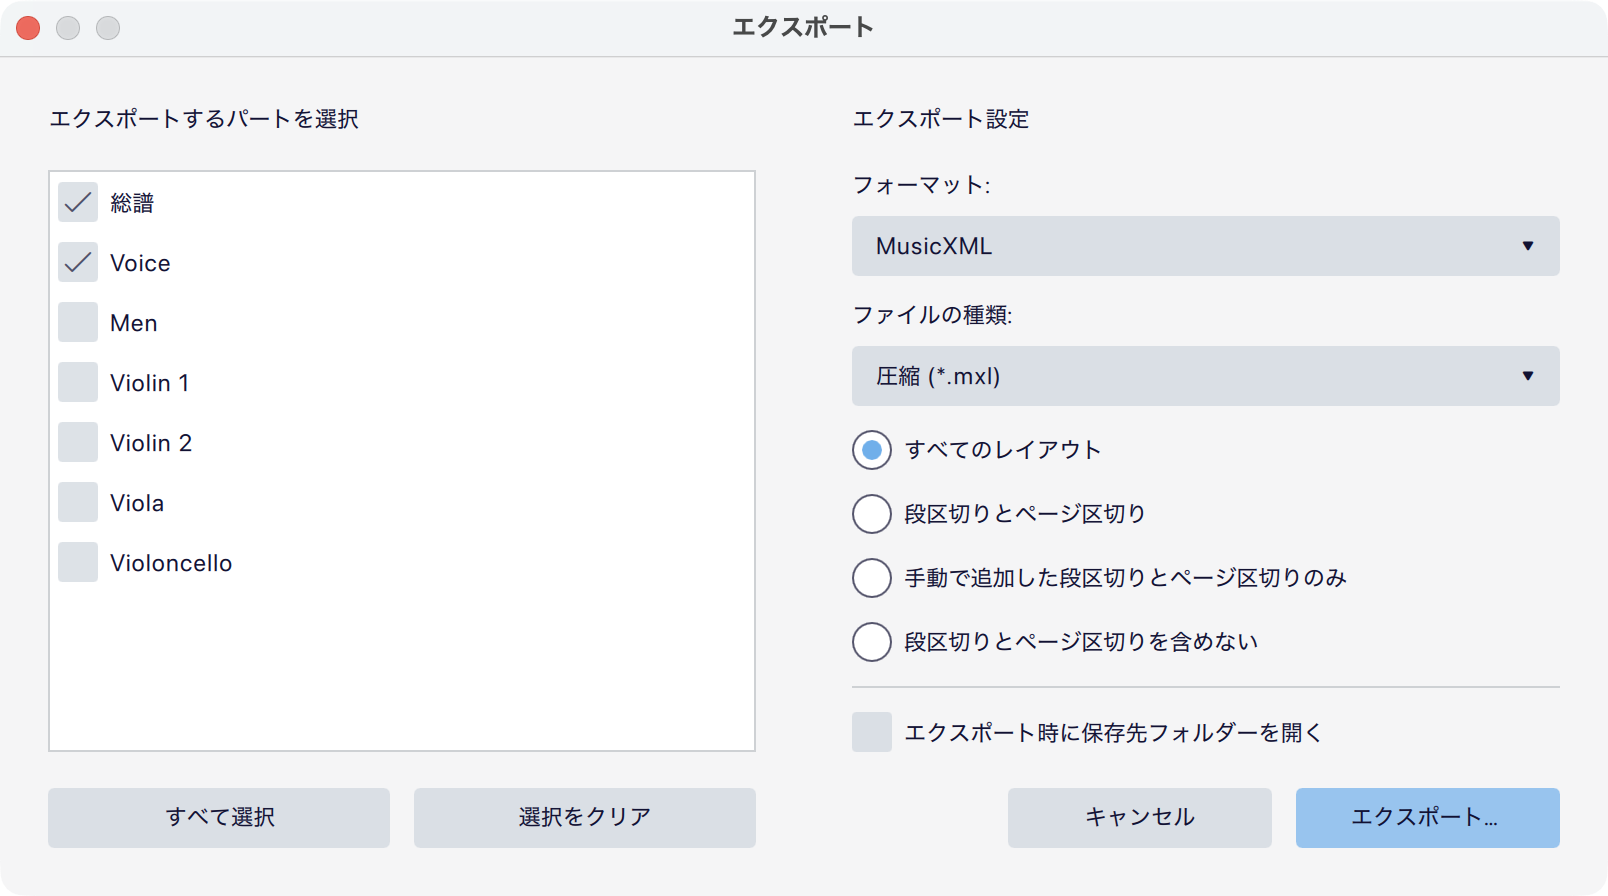Select the すべてのレイアウト radio button

pos(872,450)
